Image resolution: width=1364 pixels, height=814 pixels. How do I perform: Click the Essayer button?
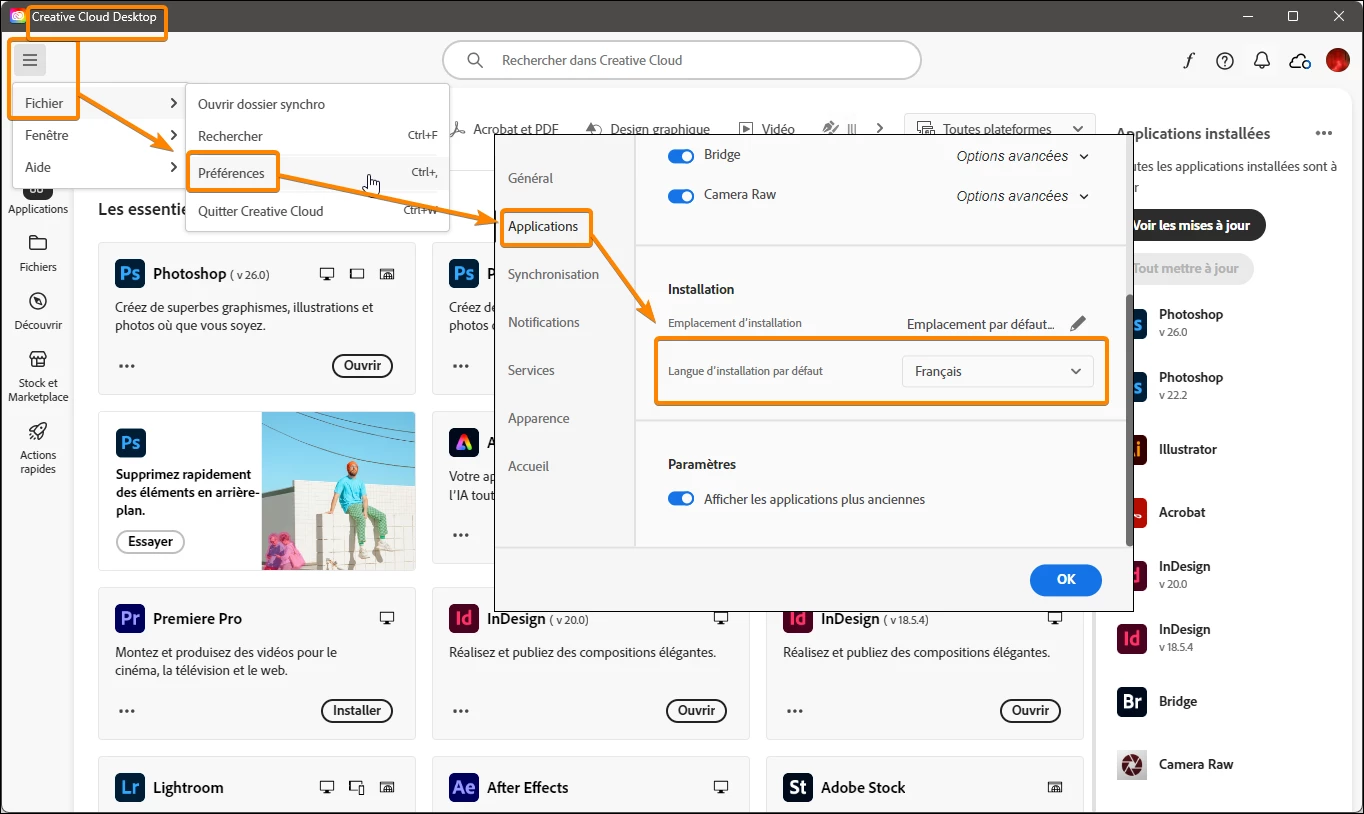pyautogui.click(x=150, y=542)
